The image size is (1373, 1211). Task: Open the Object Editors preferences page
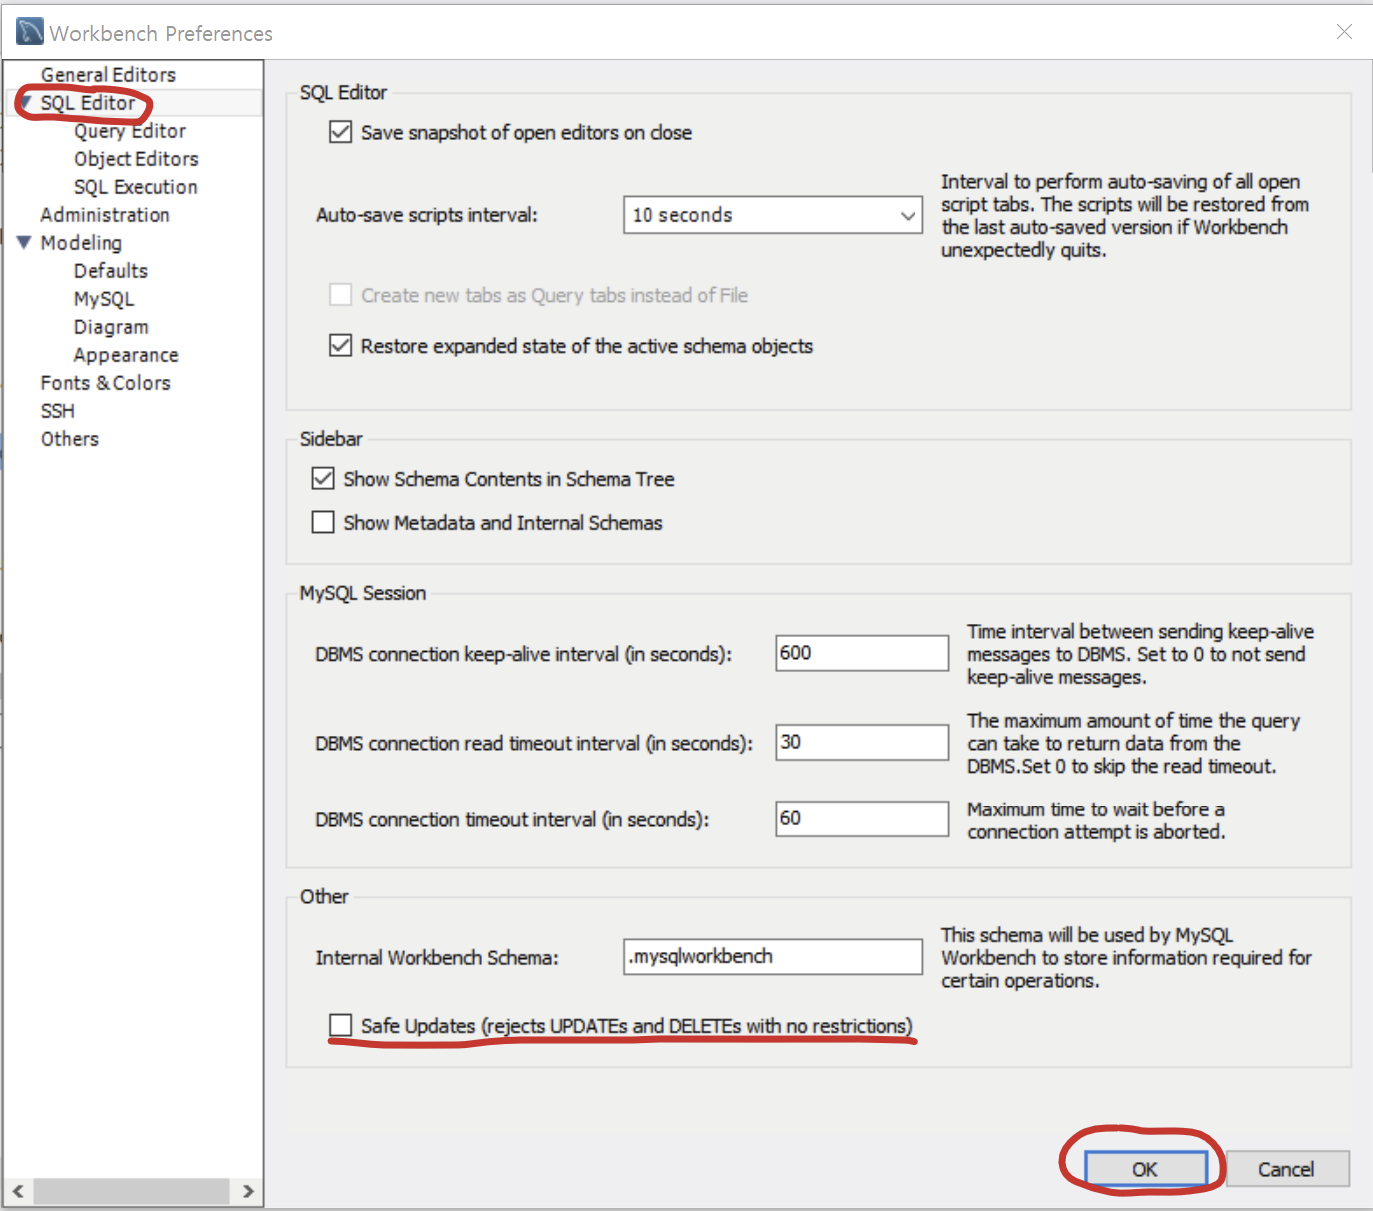[x=136, y=159]
